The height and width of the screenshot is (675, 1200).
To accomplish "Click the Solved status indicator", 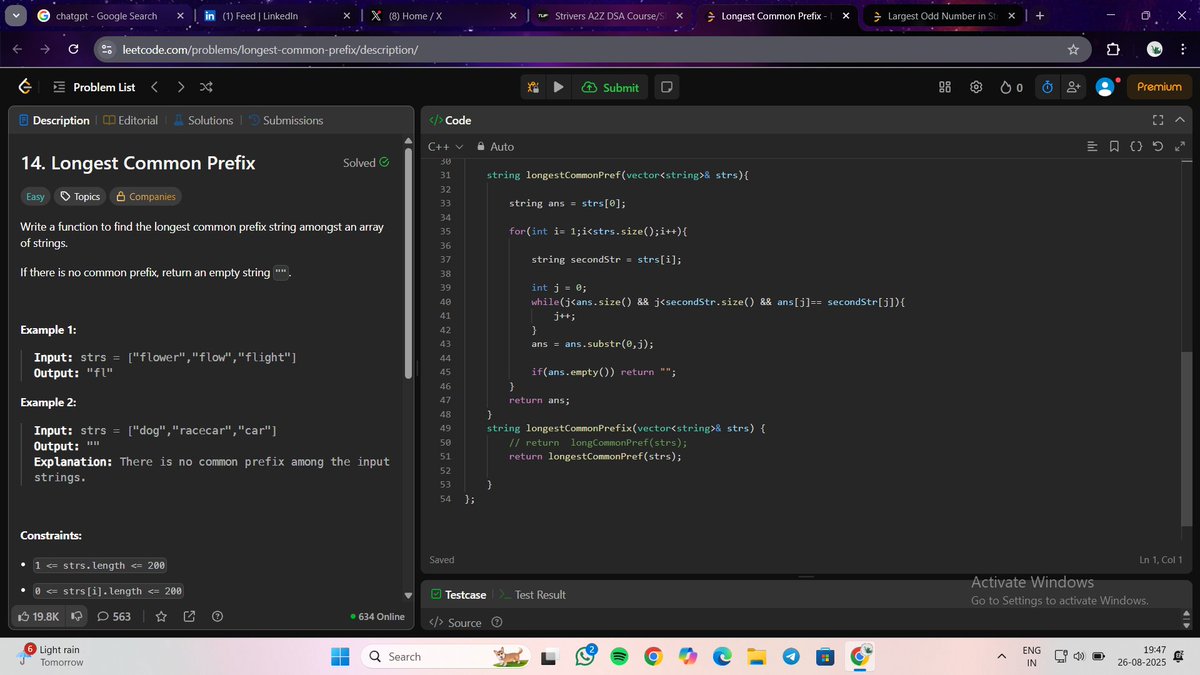I will 366,163.
